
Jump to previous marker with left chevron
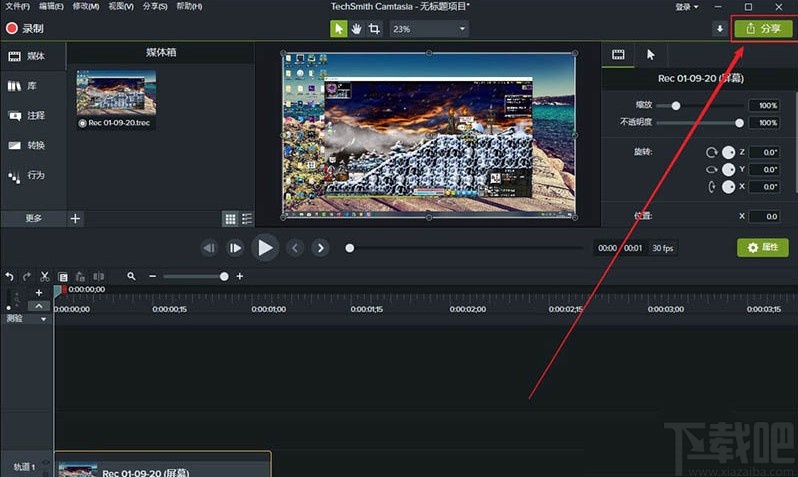point(295,248)
